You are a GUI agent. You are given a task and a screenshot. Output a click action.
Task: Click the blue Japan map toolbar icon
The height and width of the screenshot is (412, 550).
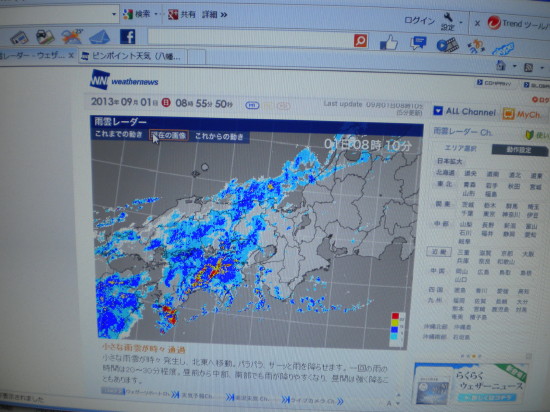coord(503,48)
